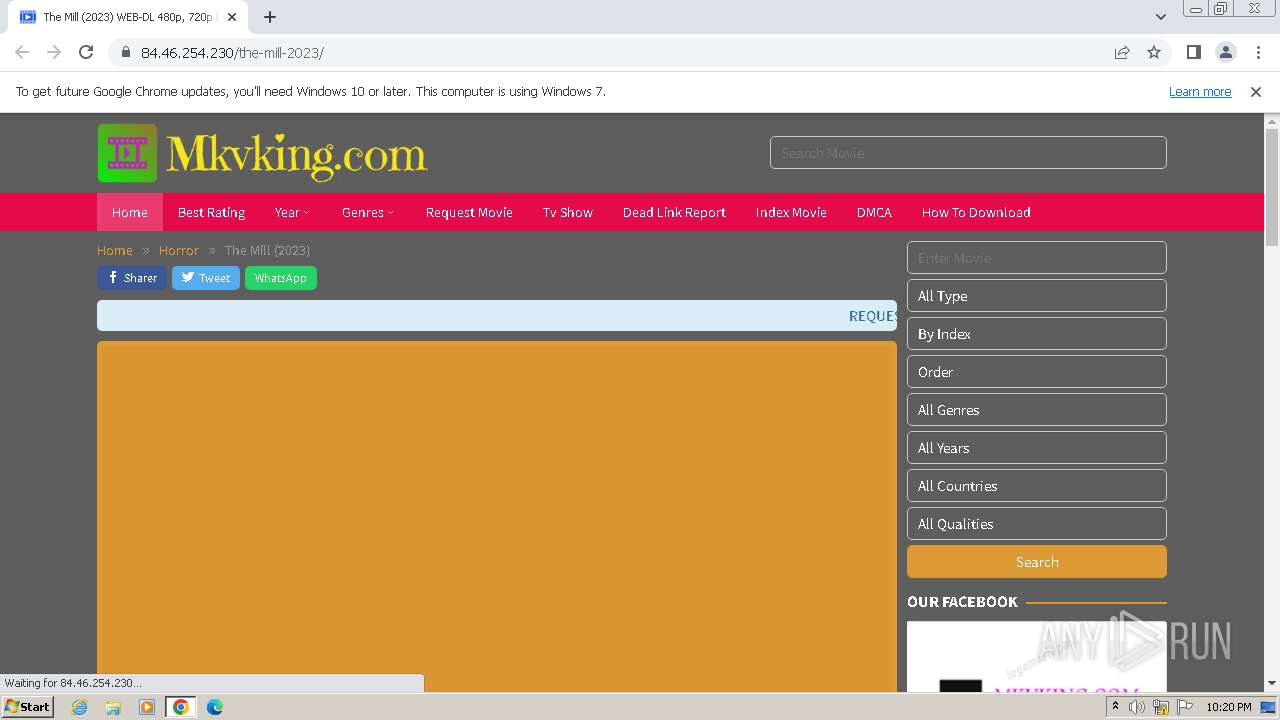Open the Index Movie page
This screenshot has height=720, width=1280.
click(791, 212)
